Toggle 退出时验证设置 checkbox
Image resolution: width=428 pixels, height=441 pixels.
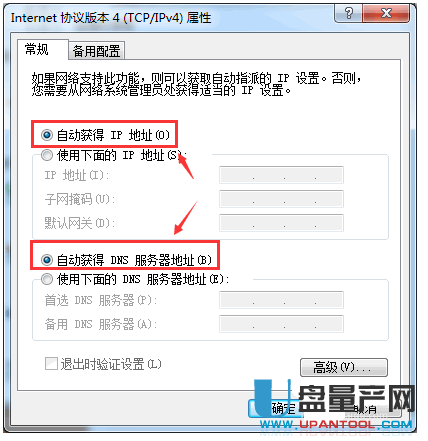(x=51, y=364)
